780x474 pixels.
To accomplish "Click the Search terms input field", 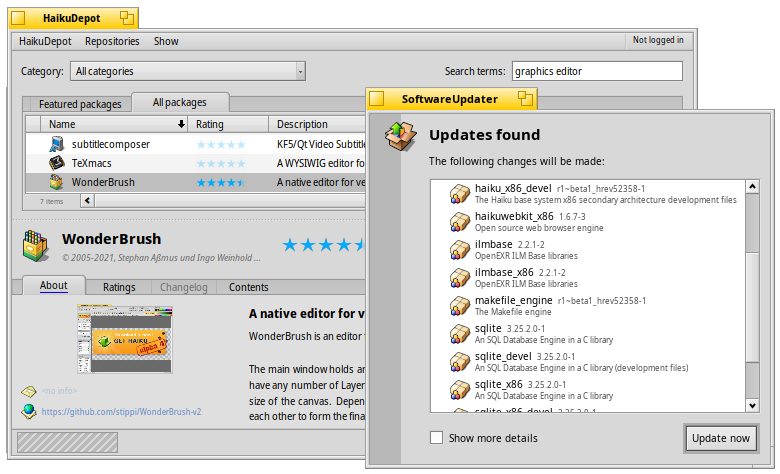I will [597, 71].
